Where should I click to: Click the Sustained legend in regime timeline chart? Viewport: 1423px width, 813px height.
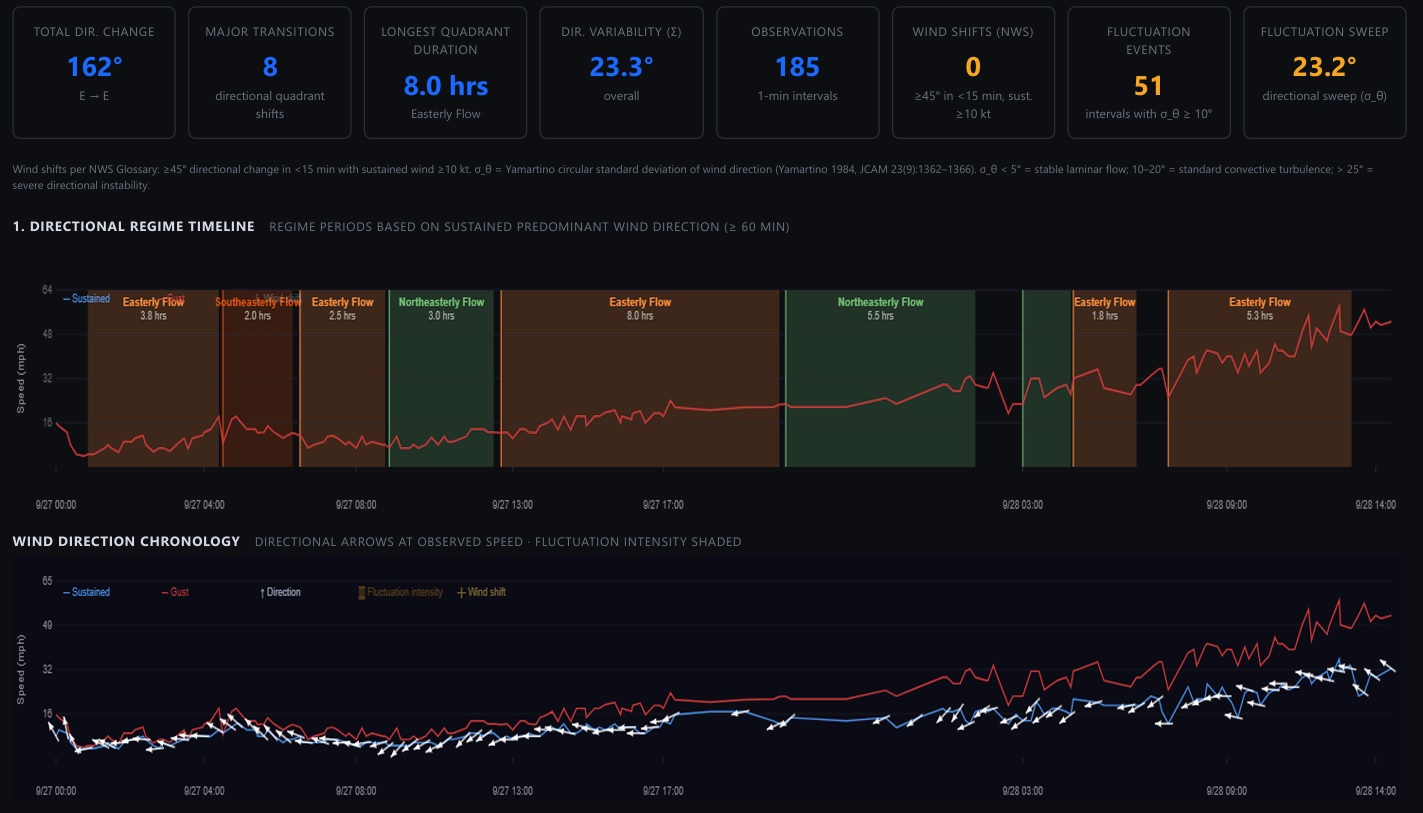pos(86,298)
